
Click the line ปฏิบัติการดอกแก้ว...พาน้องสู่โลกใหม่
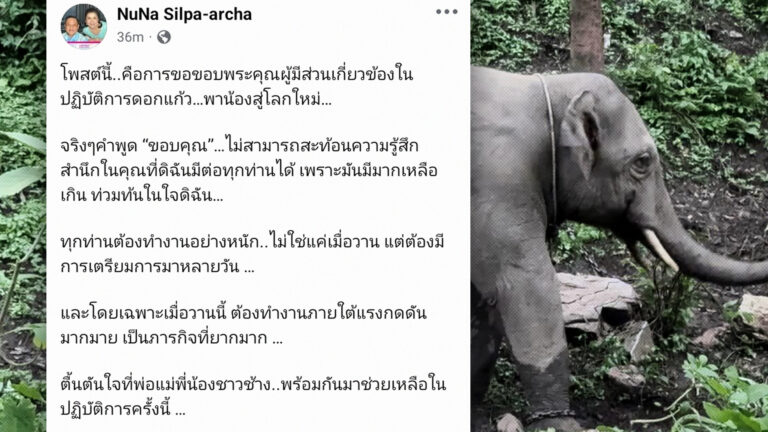pyautogui.click(x=196, y=99)
